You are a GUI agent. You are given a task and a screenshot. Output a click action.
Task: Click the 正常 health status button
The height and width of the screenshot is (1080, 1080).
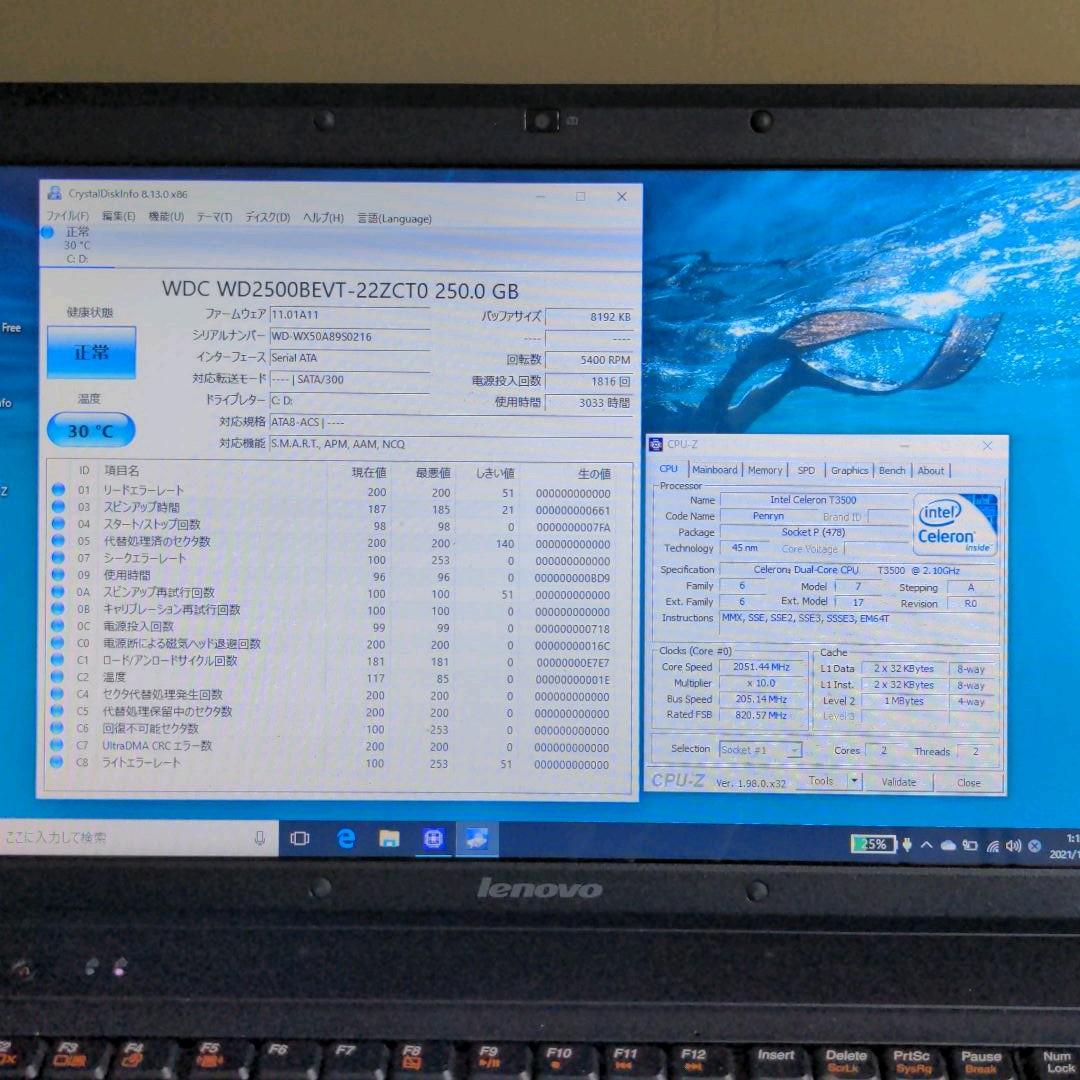click(91, 352)
